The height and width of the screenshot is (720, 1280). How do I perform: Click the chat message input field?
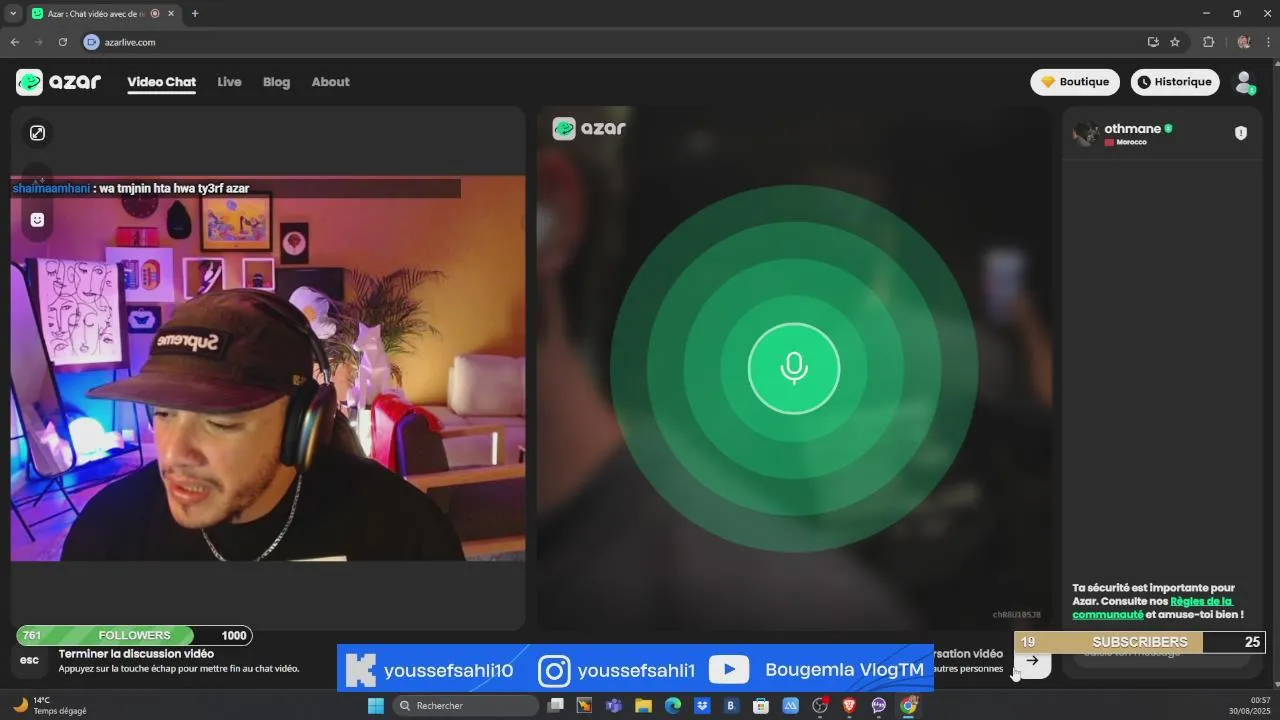[x=1160, y=653]
